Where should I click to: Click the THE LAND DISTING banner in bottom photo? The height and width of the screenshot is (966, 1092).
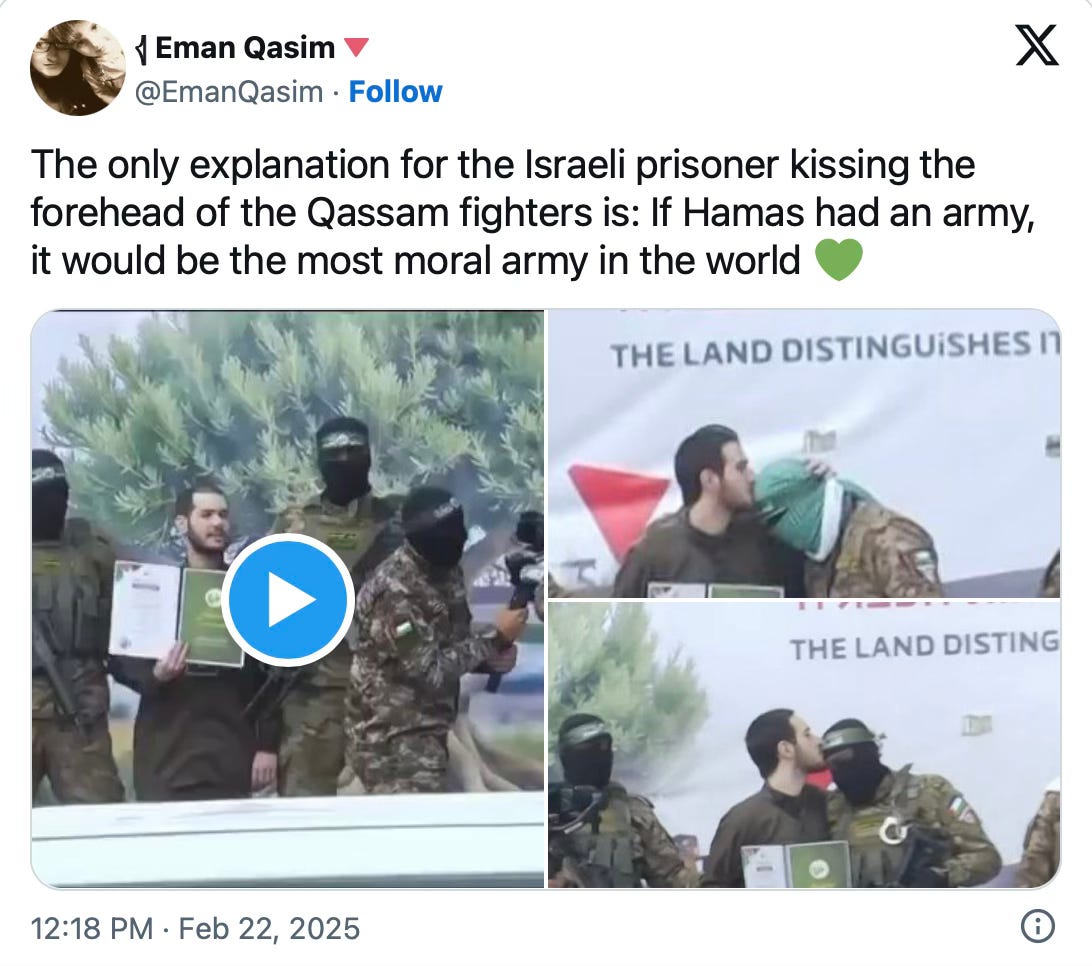(925, 645)
